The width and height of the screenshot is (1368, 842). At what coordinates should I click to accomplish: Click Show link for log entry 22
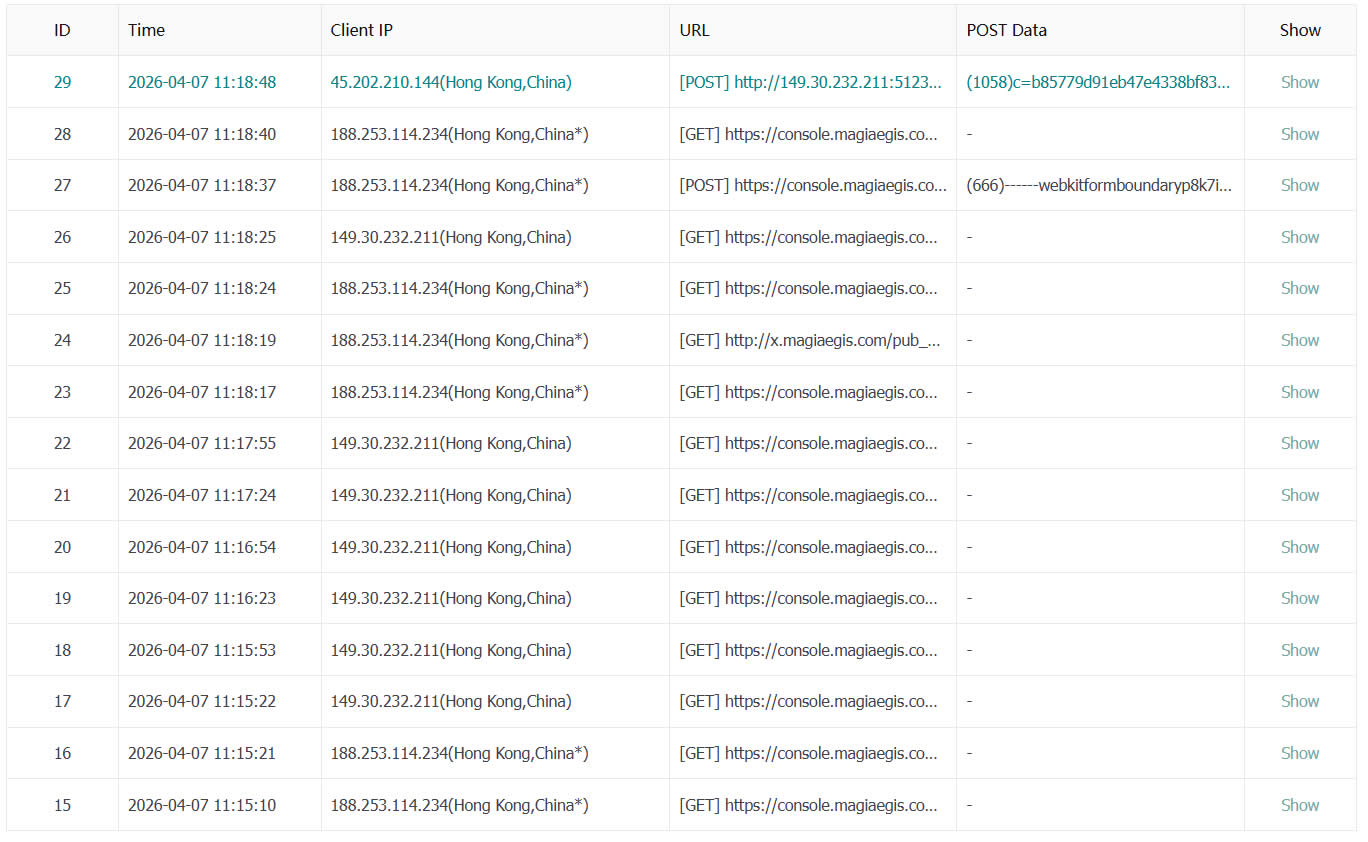click(x=1299, y=443)
